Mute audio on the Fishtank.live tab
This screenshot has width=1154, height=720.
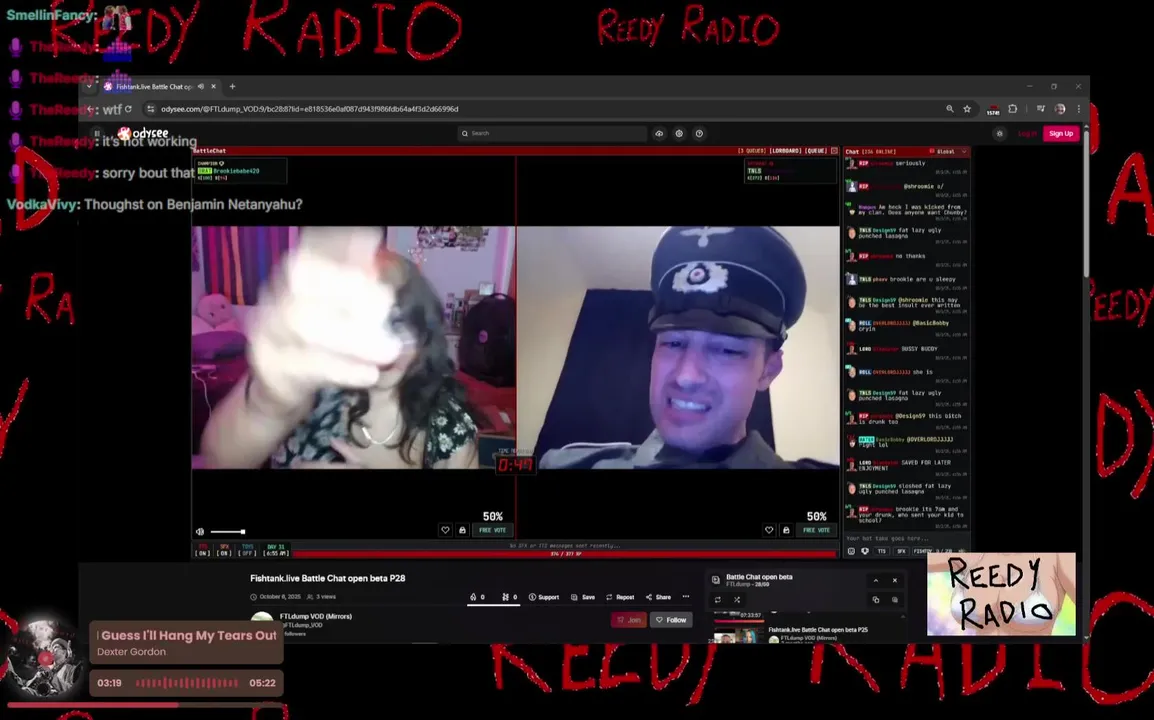point(200,86)
